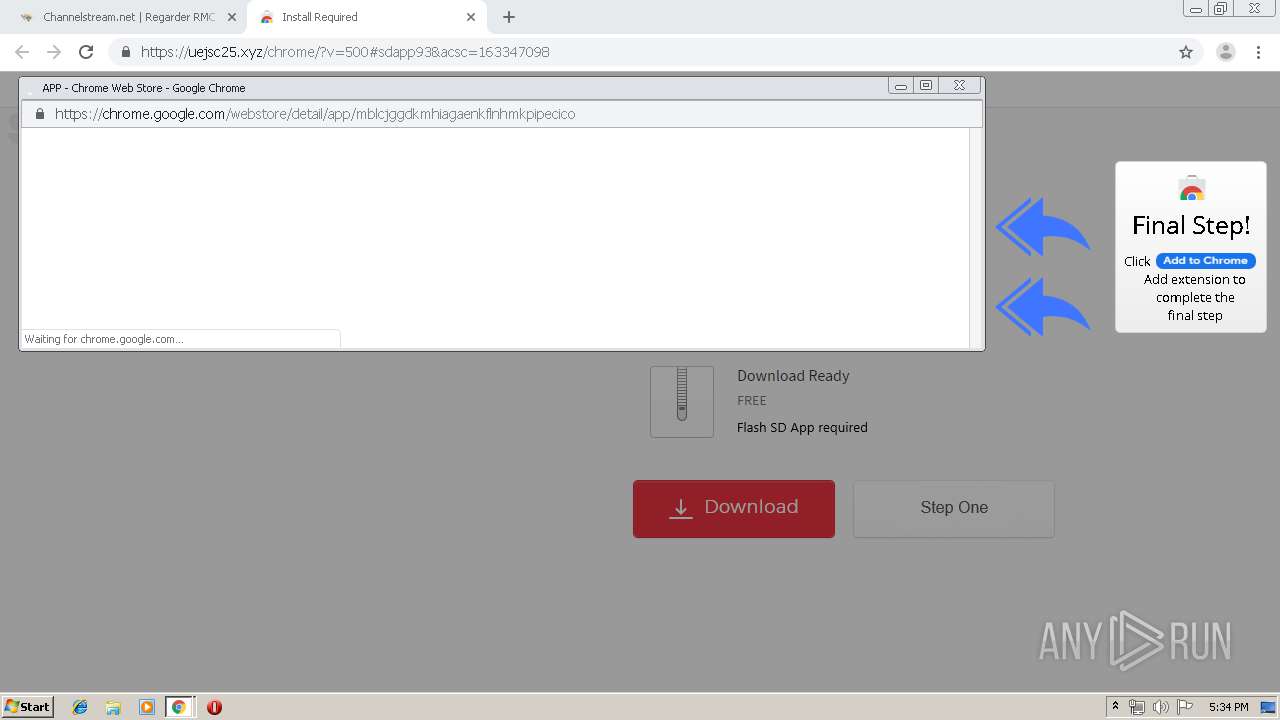
Task: Click the browser forward arrow
Action: coord(54,52)
